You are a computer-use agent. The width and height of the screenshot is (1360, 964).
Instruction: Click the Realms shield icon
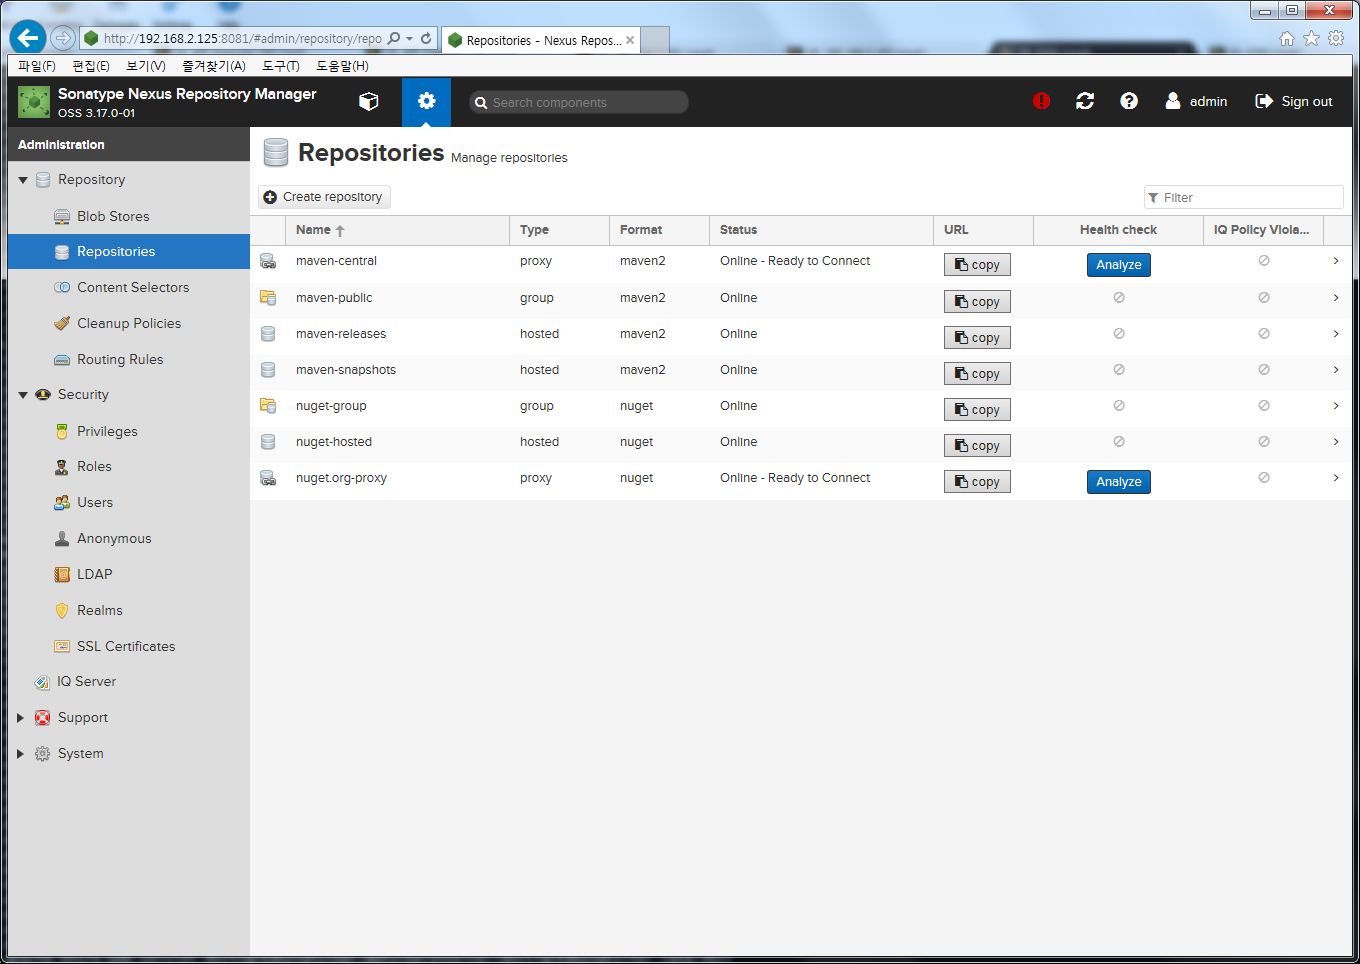pos(62,610)
